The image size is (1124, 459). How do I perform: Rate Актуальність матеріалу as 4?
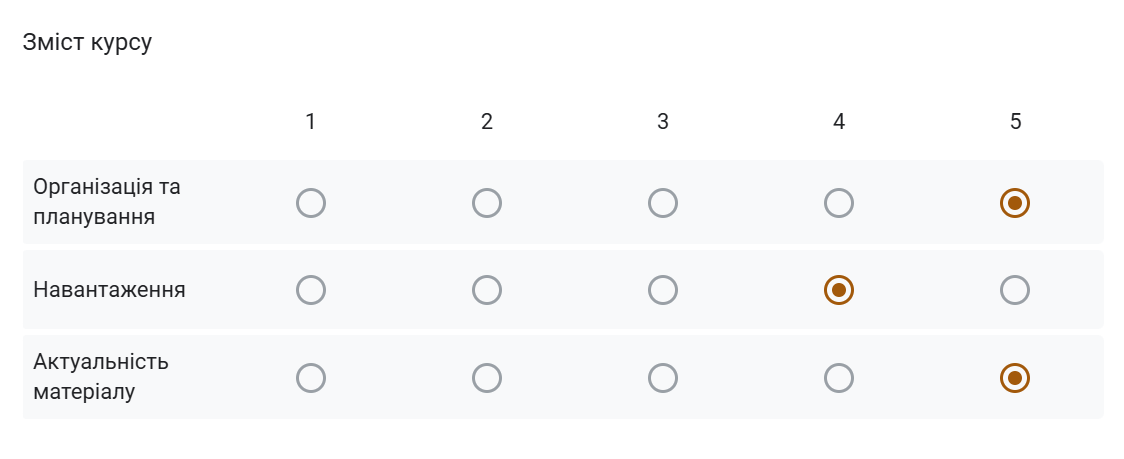coord(839,378)
